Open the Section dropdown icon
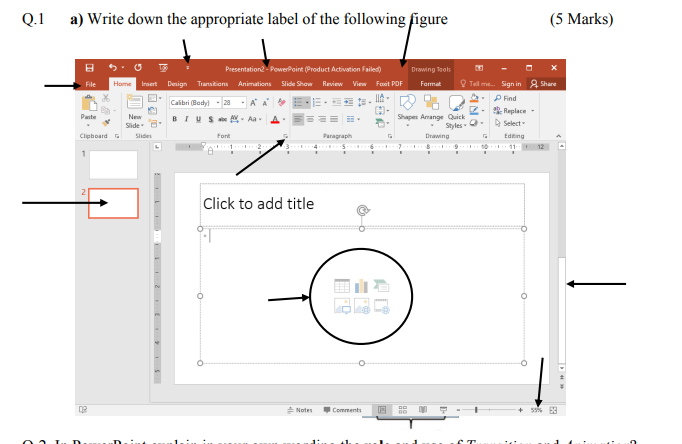Image resolution: width=682 pixels, height=444 pixels. tap(154, 123)
